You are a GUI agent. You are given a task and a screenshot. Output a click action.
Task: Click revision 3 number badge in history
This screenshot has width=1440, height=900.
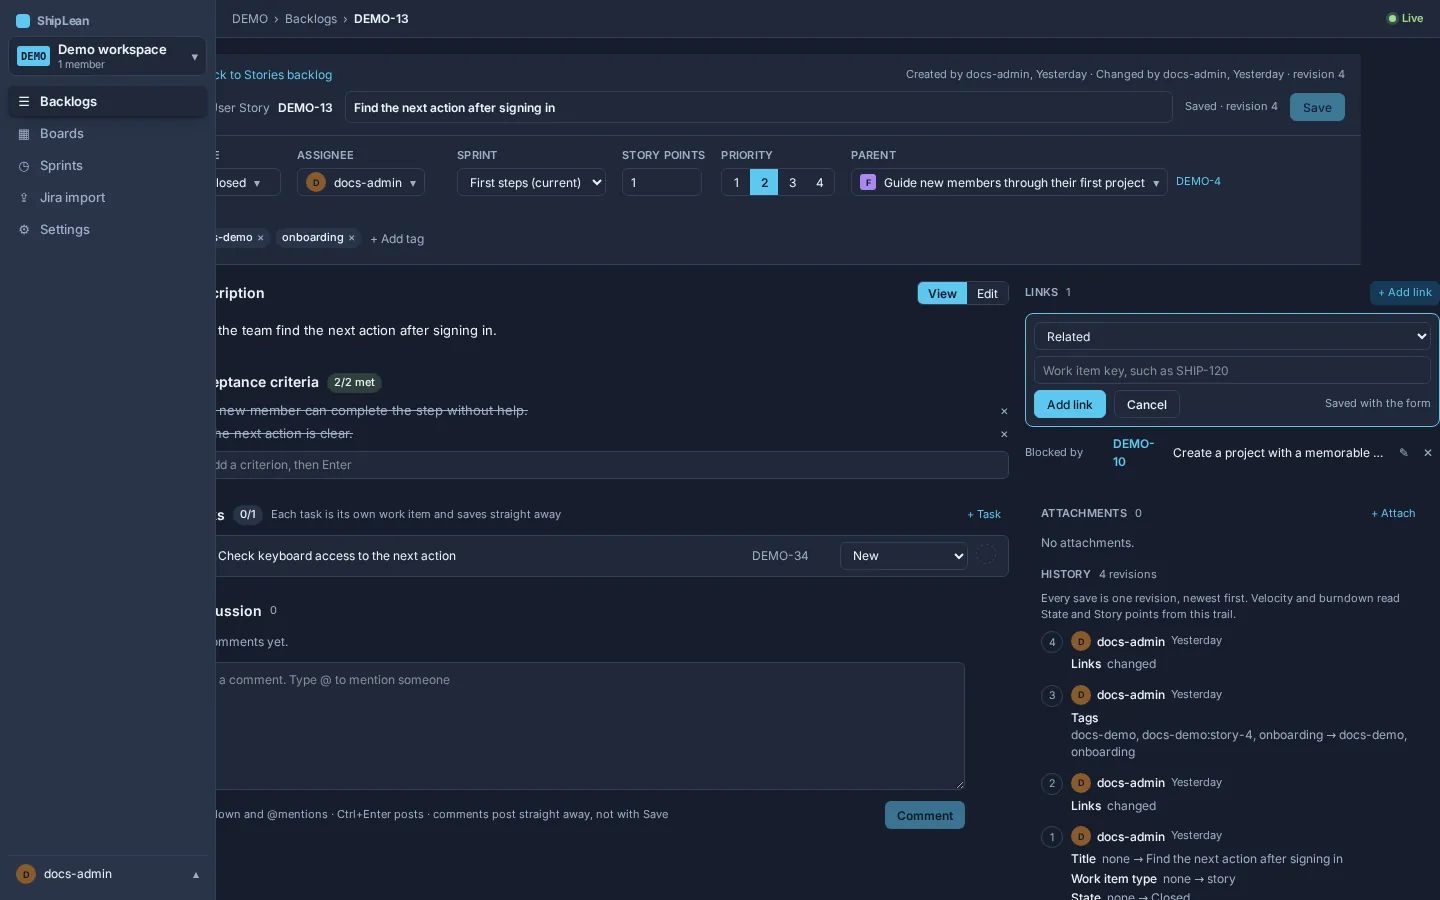click(x=1052, y=695)
